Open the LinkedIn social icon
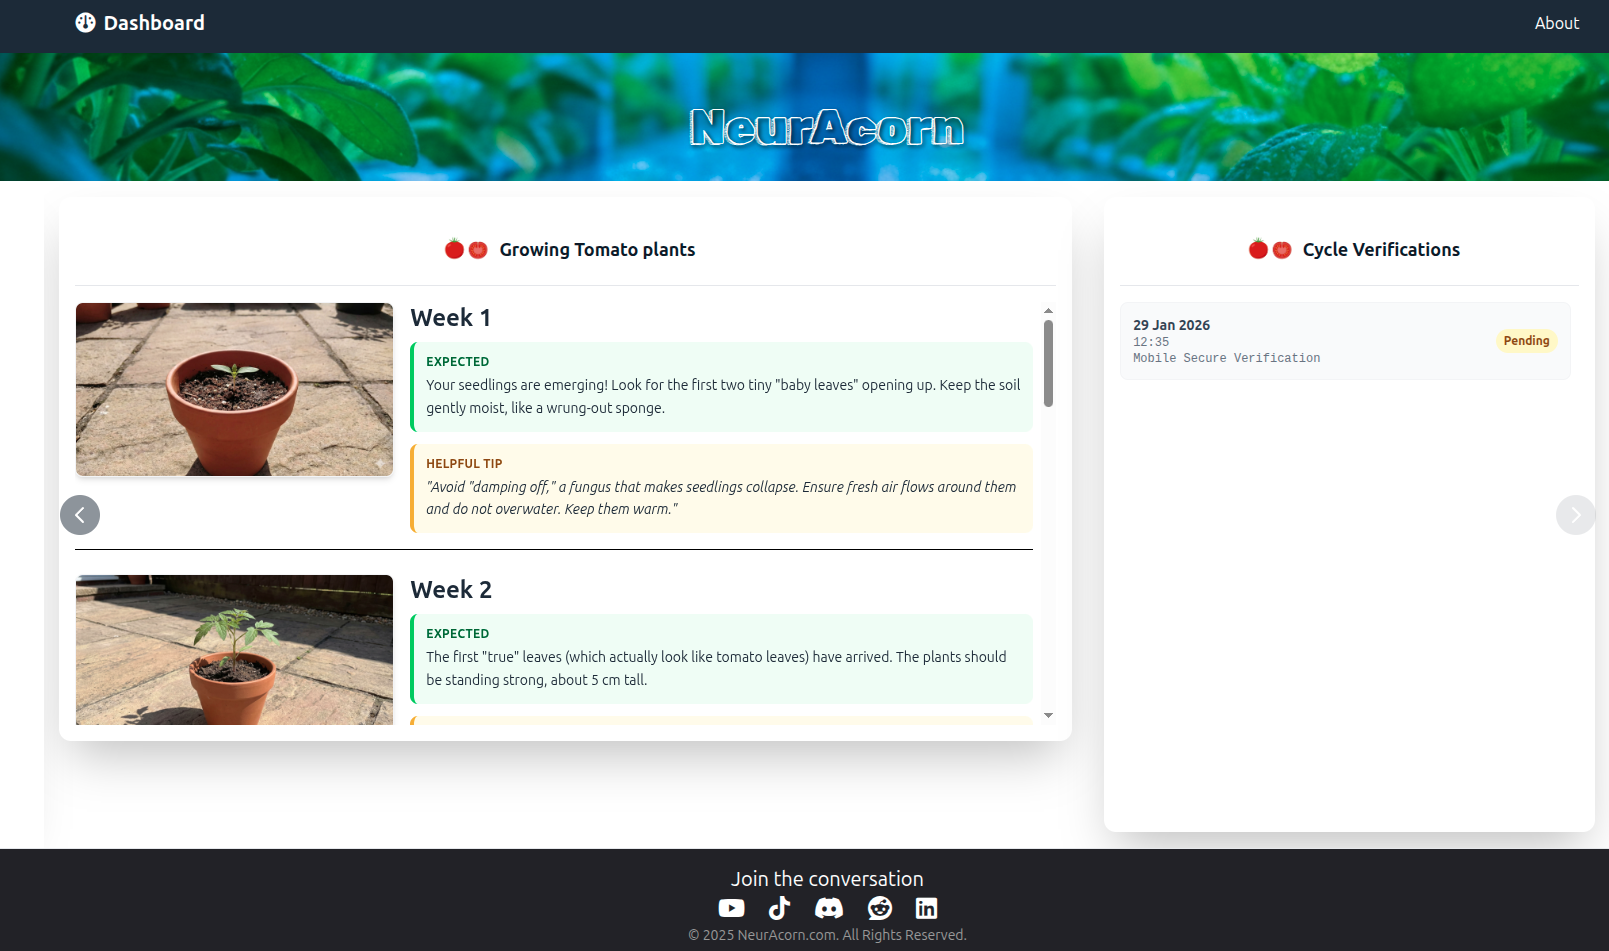Image resolution: width=1609 pixels, height=951 pixels. (x=927, y=908)
